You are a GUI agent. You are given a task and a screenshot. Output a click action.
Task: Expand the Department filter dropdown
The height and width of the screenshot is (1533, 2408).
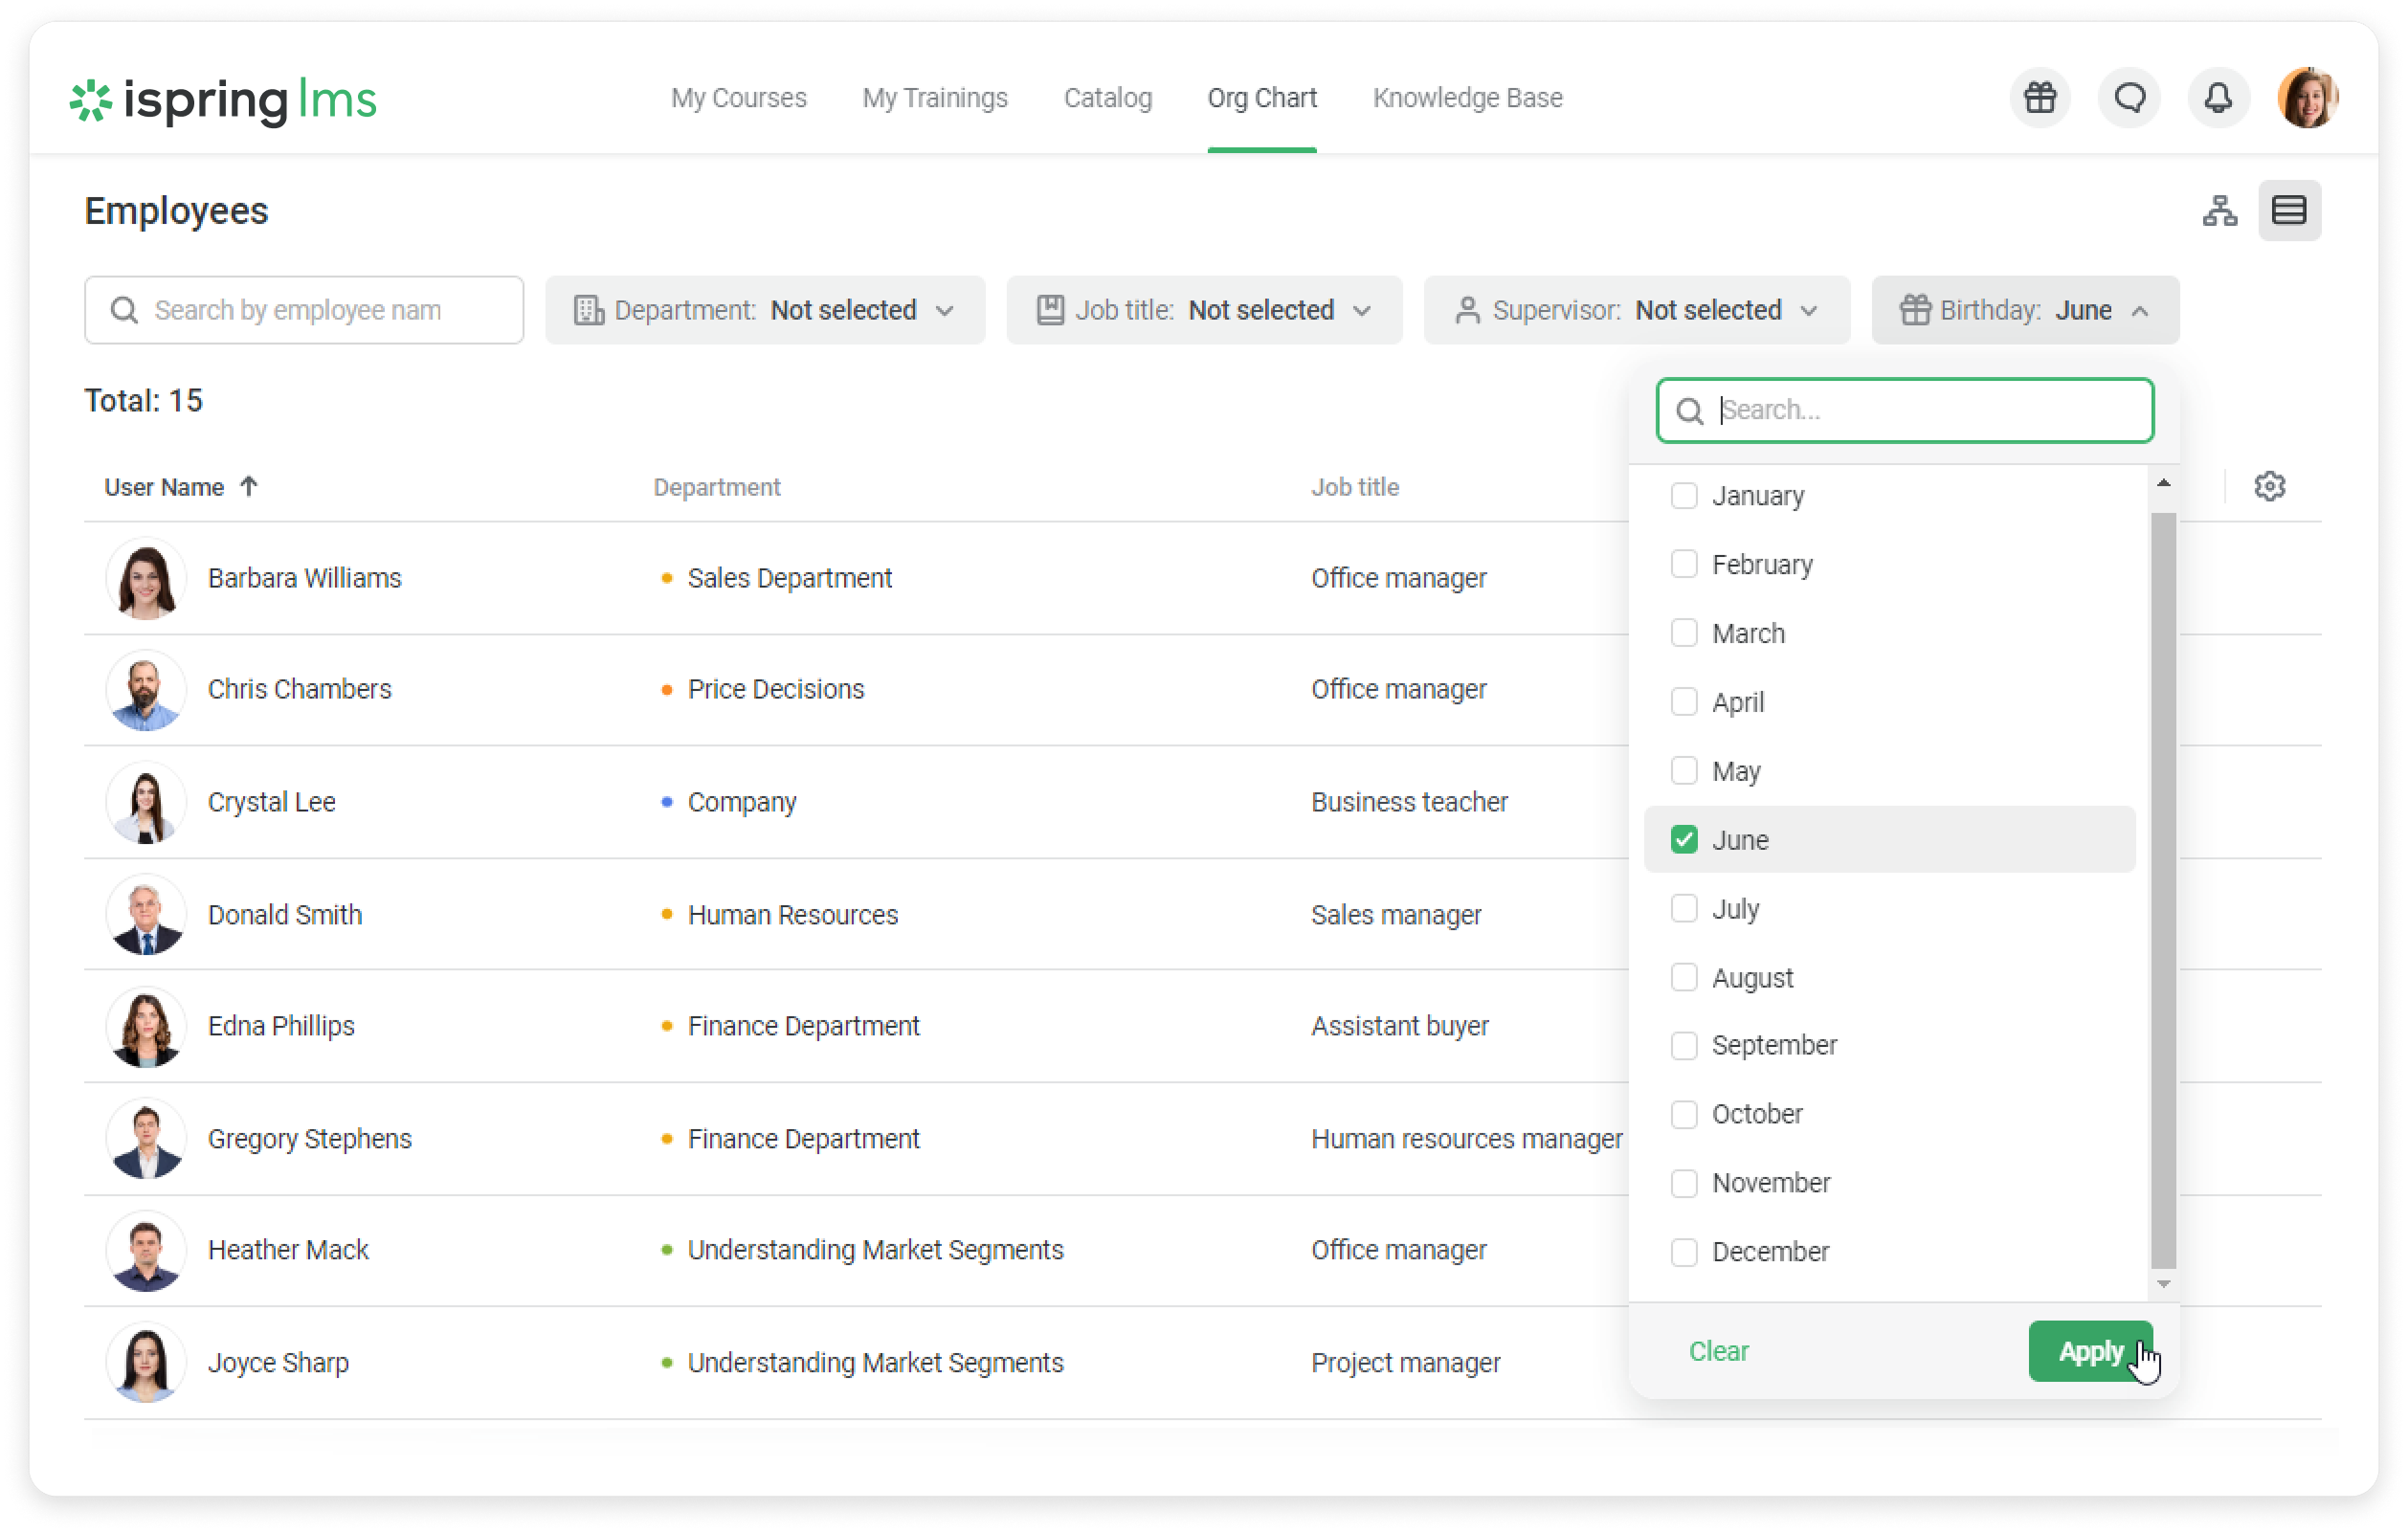tap(764, 311)
